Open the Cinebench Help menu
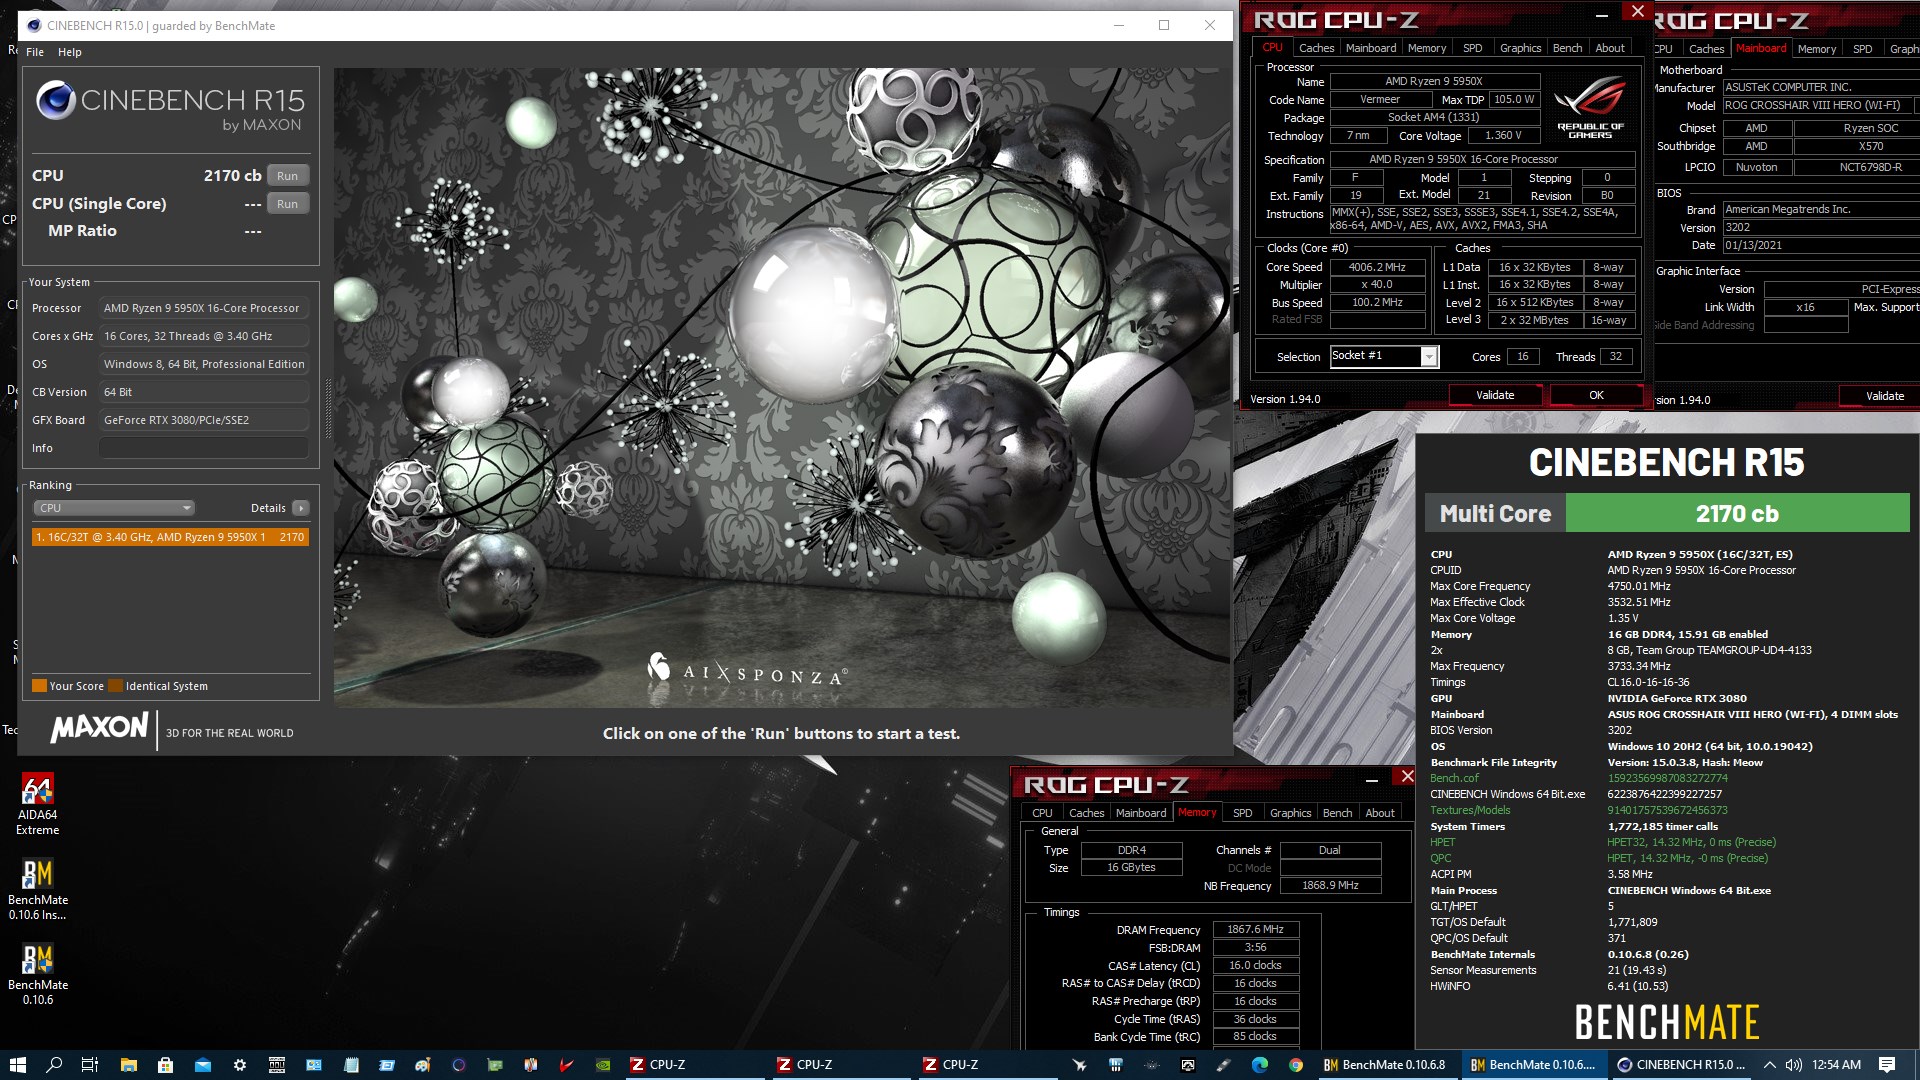 [x=70, y=52]
